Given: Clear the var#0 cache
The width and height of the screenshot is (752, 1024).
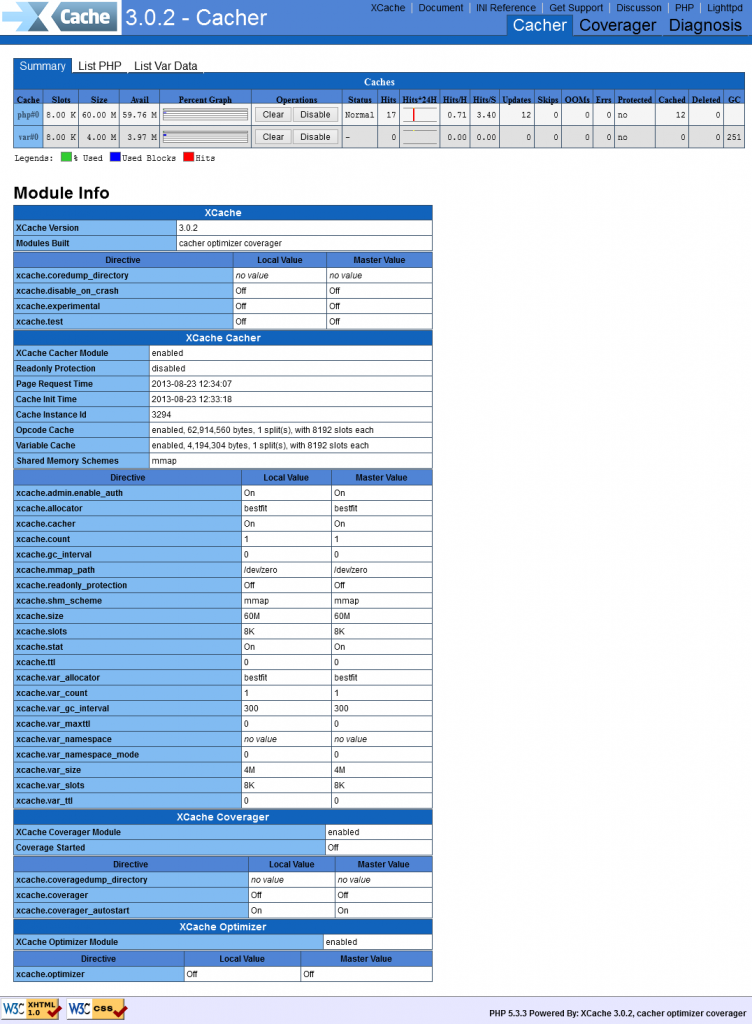Looking at the screenshot, I should point(273,137).
